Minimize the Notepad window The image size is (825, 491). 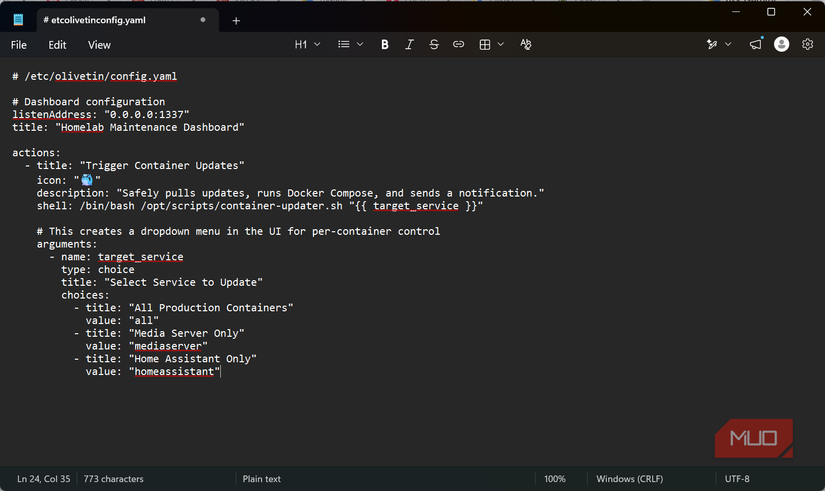tap(736, 12)
